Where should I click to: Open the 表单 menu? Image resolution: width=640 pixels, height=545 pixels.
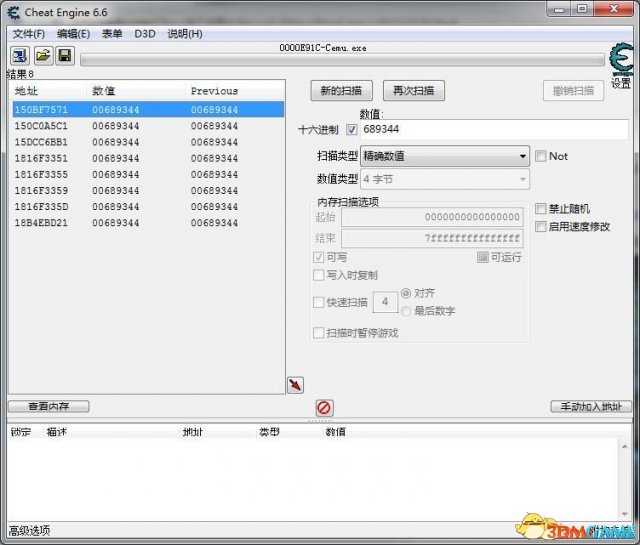click(x=112, y=33)
